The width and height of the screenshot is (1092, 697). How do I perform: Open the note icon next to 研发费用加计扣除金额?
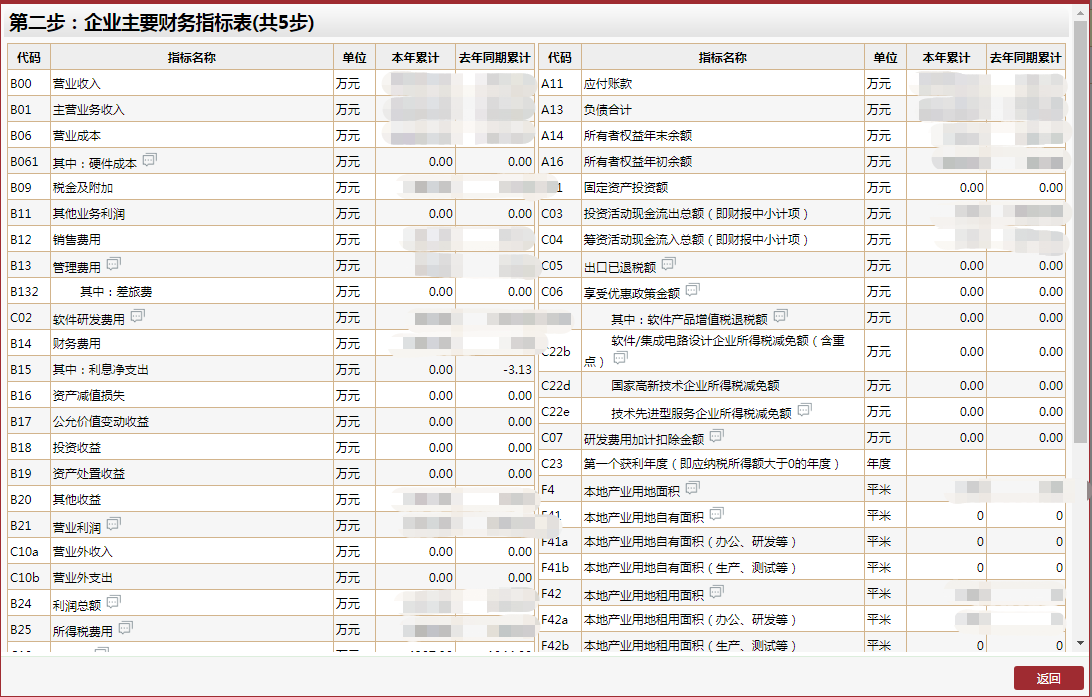pyautogui.click(x=717, y=436)
